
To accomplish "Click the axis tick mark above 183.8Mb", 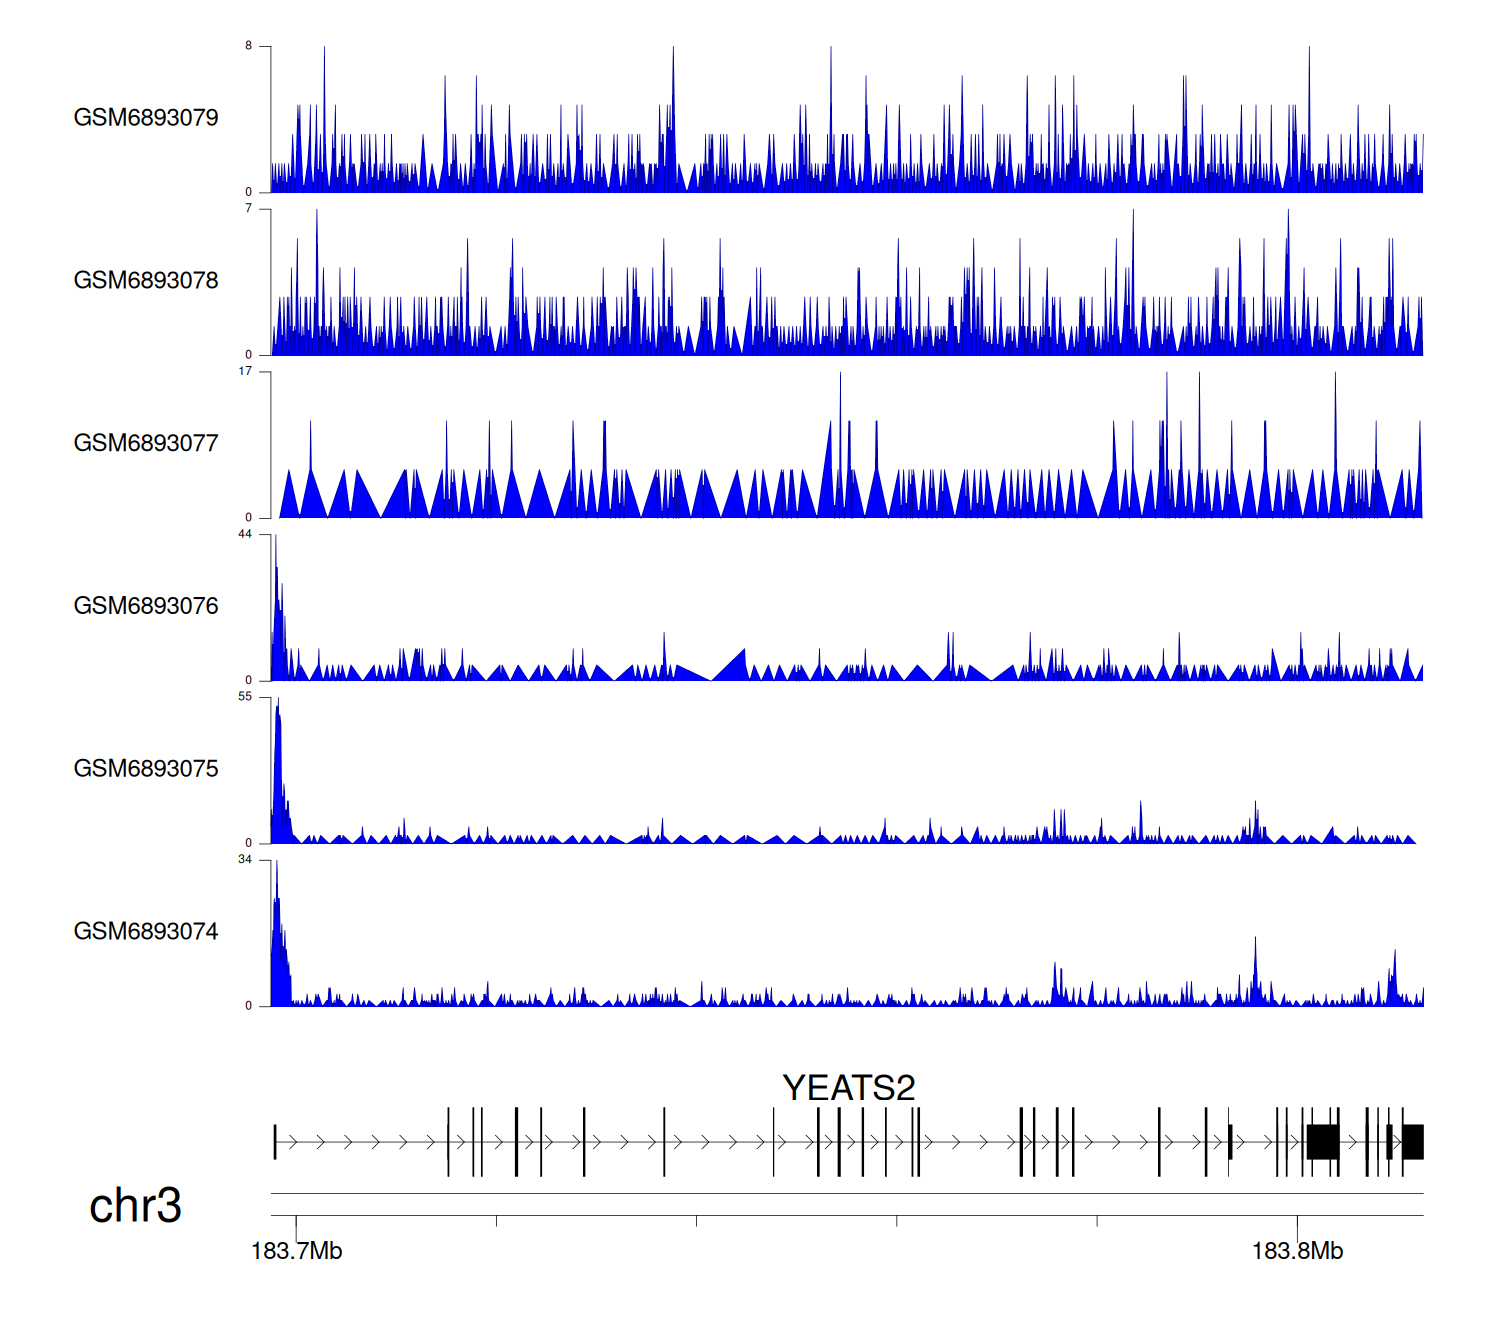I will 1297,1222.
